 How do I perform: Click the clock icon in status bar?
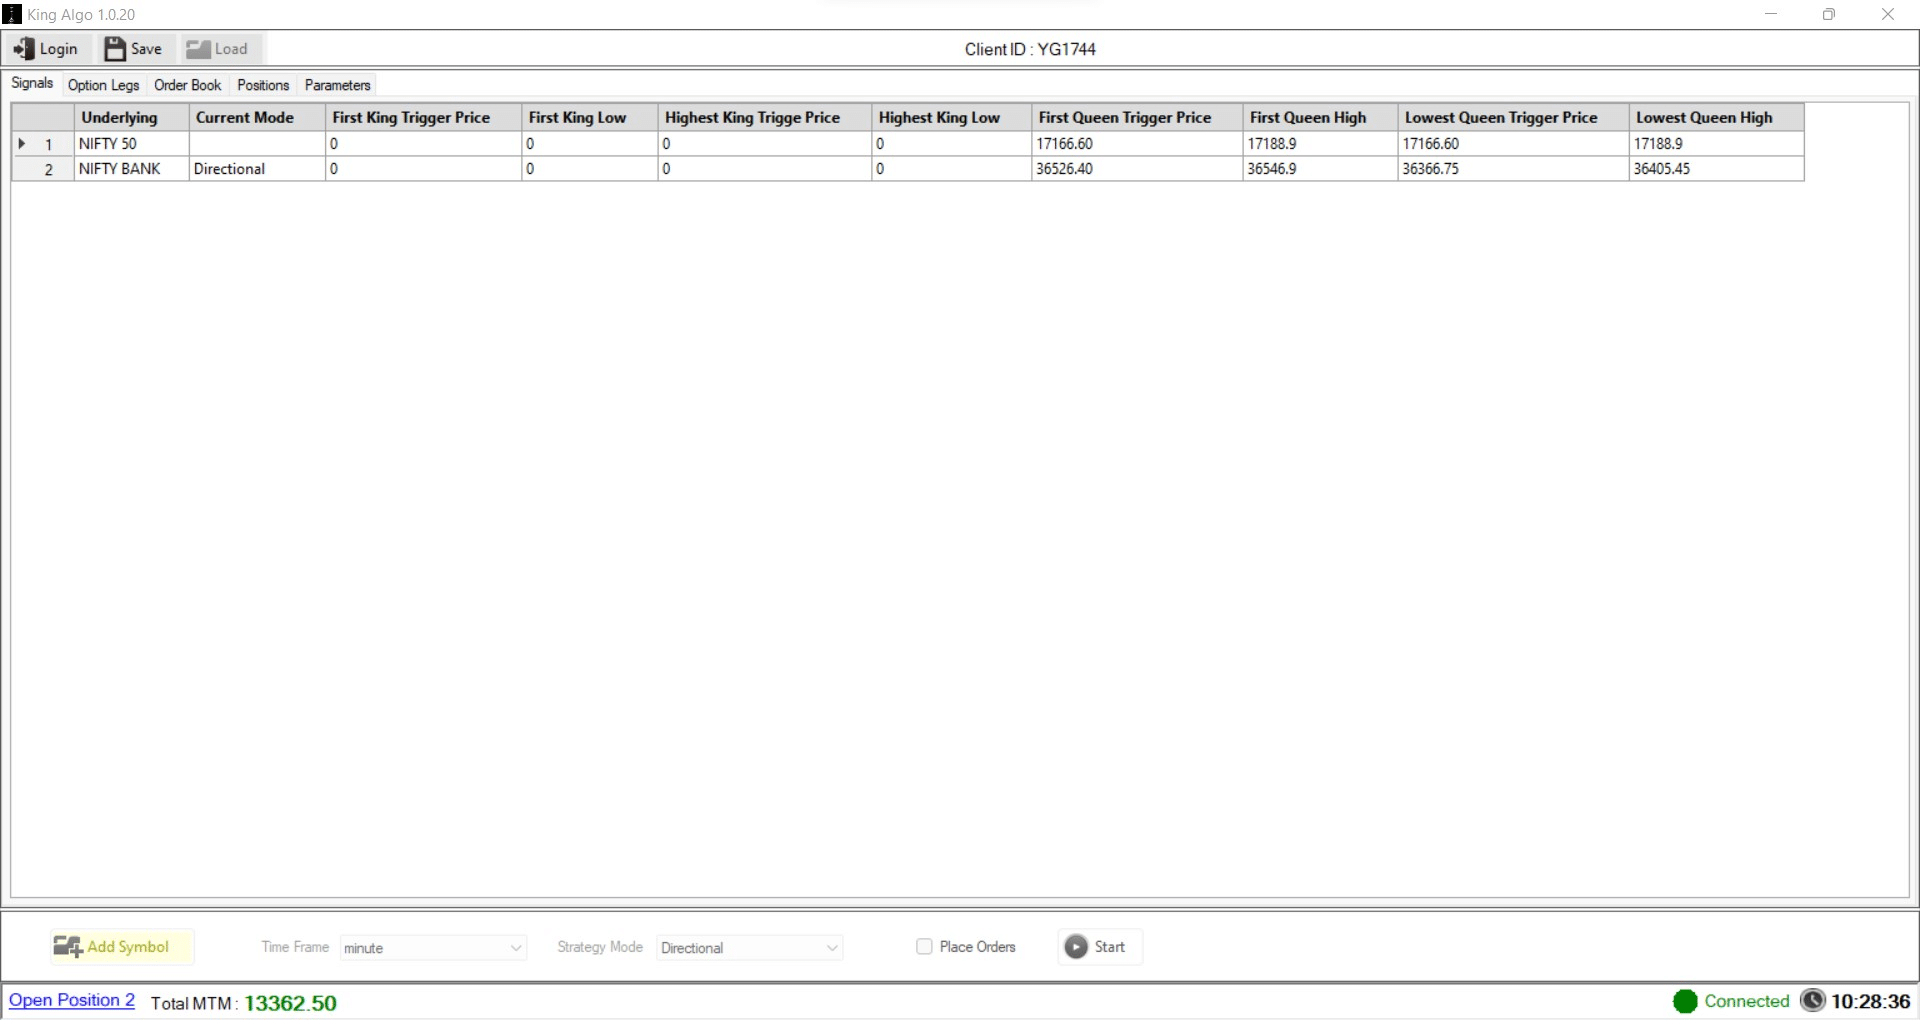point(1812,1000)
